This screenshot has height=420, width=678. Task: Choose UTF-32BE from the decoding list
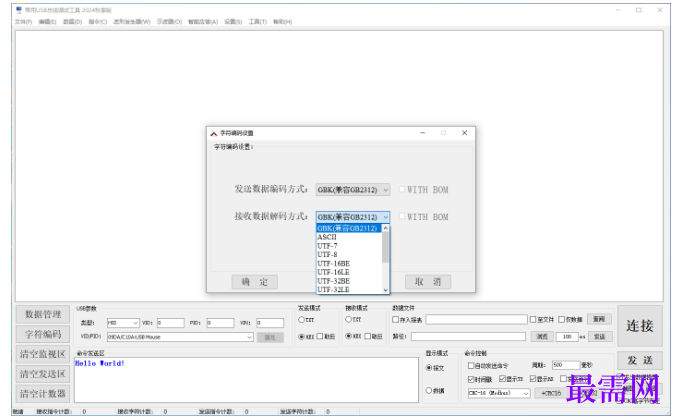click(349, 281)
